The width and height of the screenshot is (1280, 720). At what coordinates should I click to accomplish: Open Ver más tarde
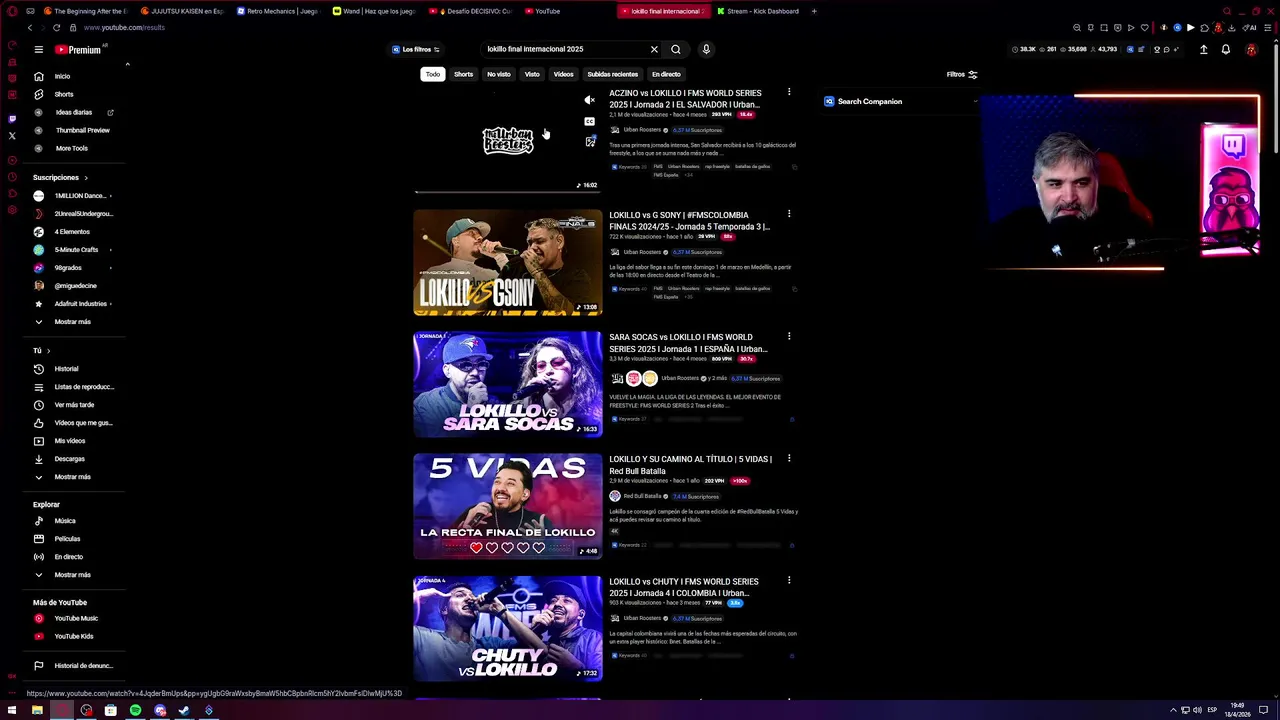click(x=79, y=405)
